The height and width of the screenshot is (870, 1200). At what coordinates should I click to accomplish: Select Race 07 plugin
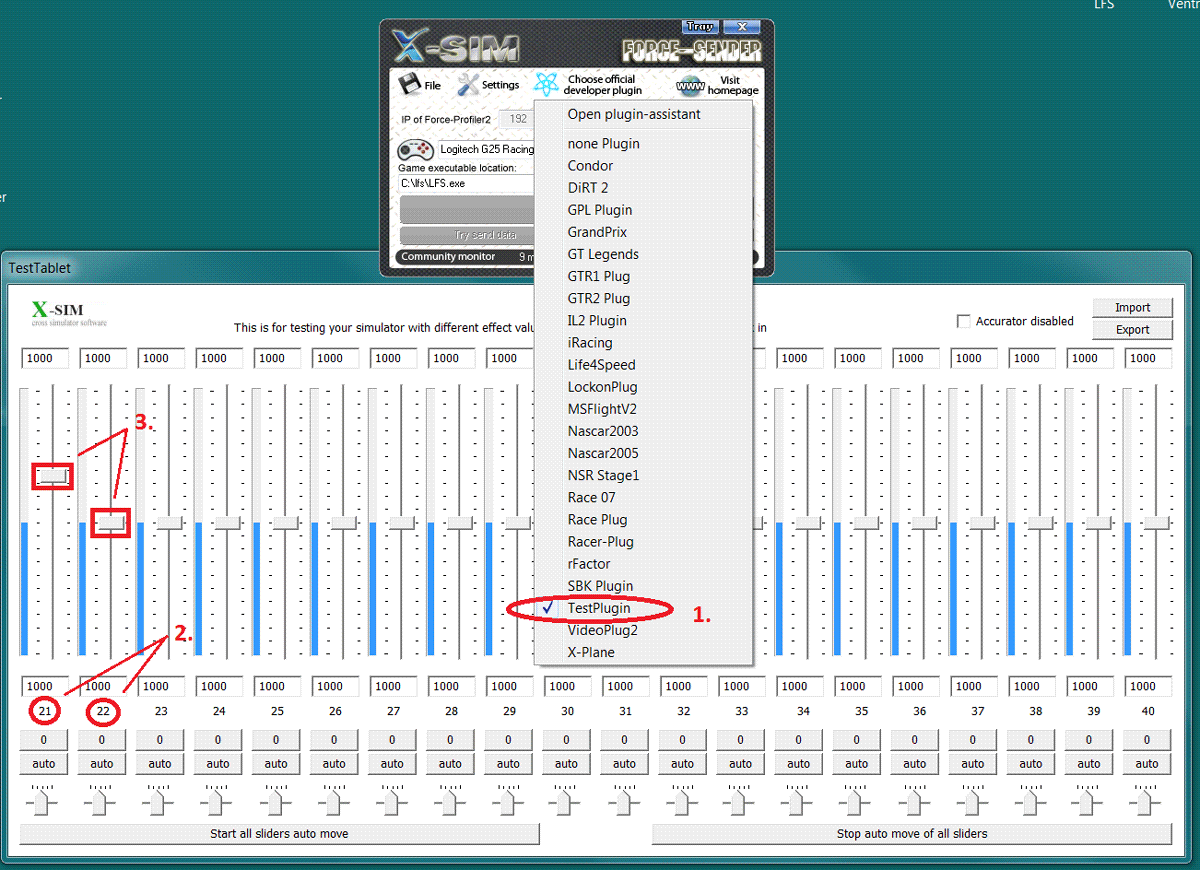592,497
